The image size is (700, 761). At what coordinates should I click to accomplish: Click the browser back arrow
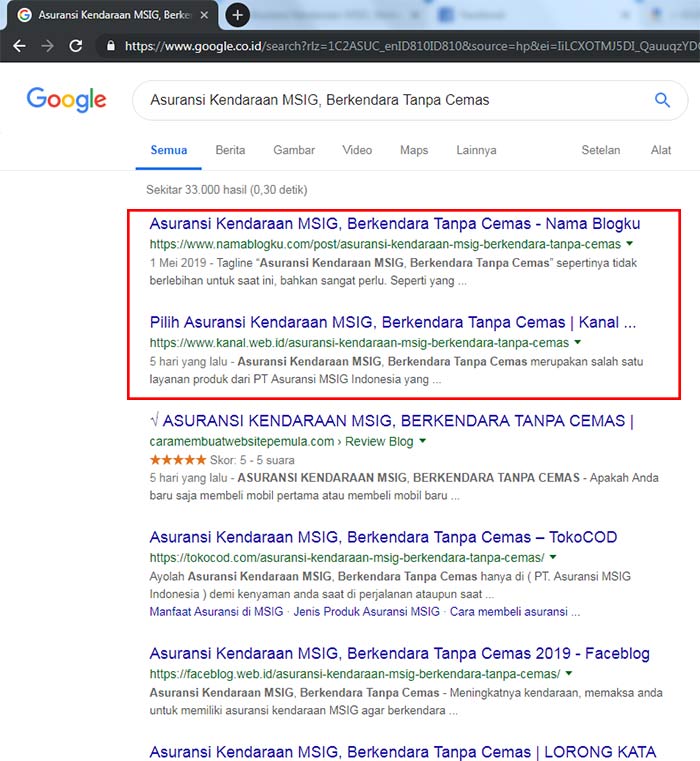point(19,46)
